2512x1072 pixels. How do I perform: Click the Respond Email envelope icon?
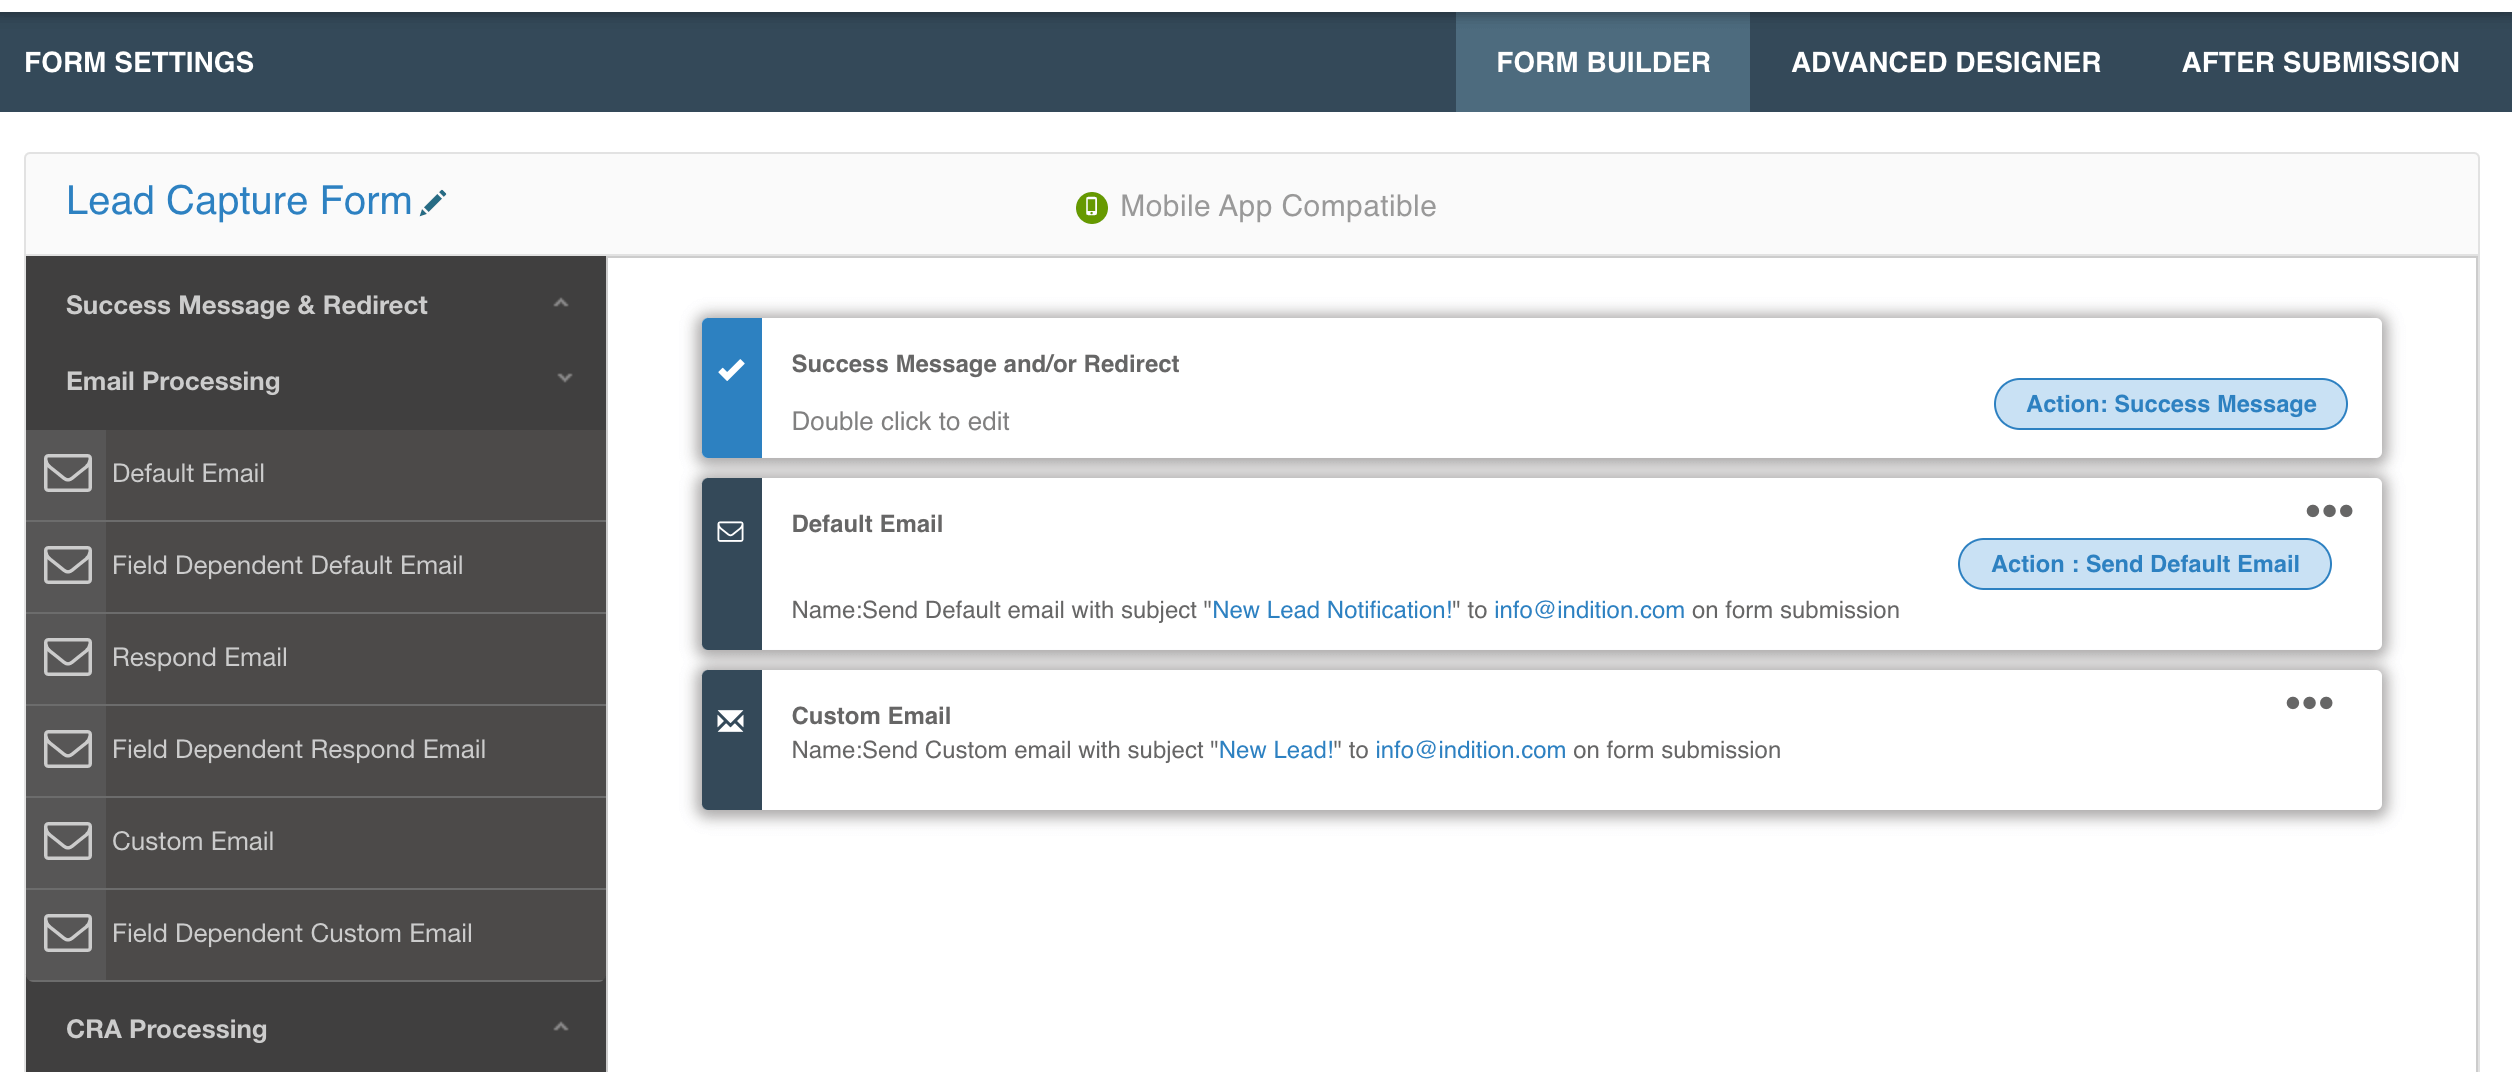(68, 657)
